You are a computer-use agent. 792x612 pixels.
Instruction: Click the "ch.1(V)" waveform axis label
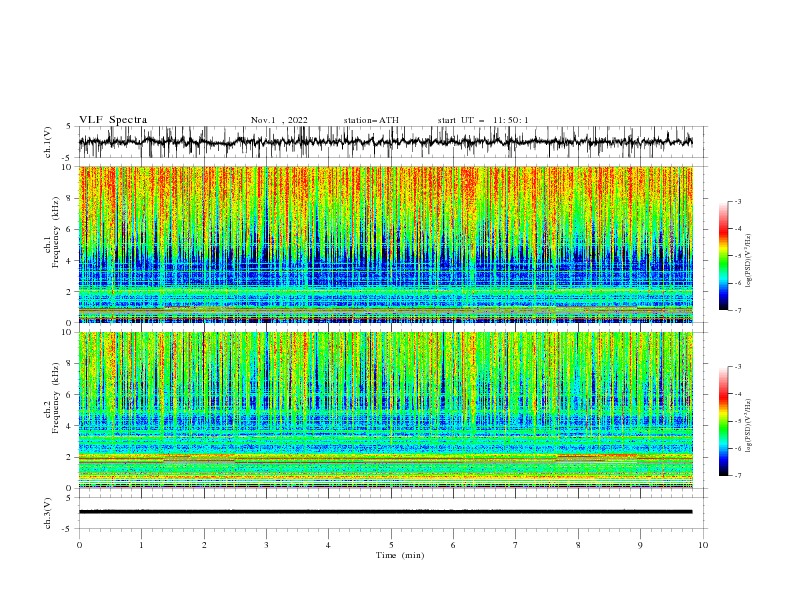pyautogui.click(x=48, y=142)
